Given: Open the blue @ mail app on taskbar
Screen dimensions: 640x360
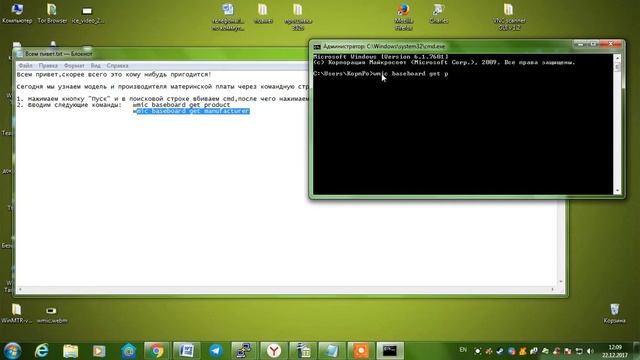Looking at the screenshot, I should 129,351.
